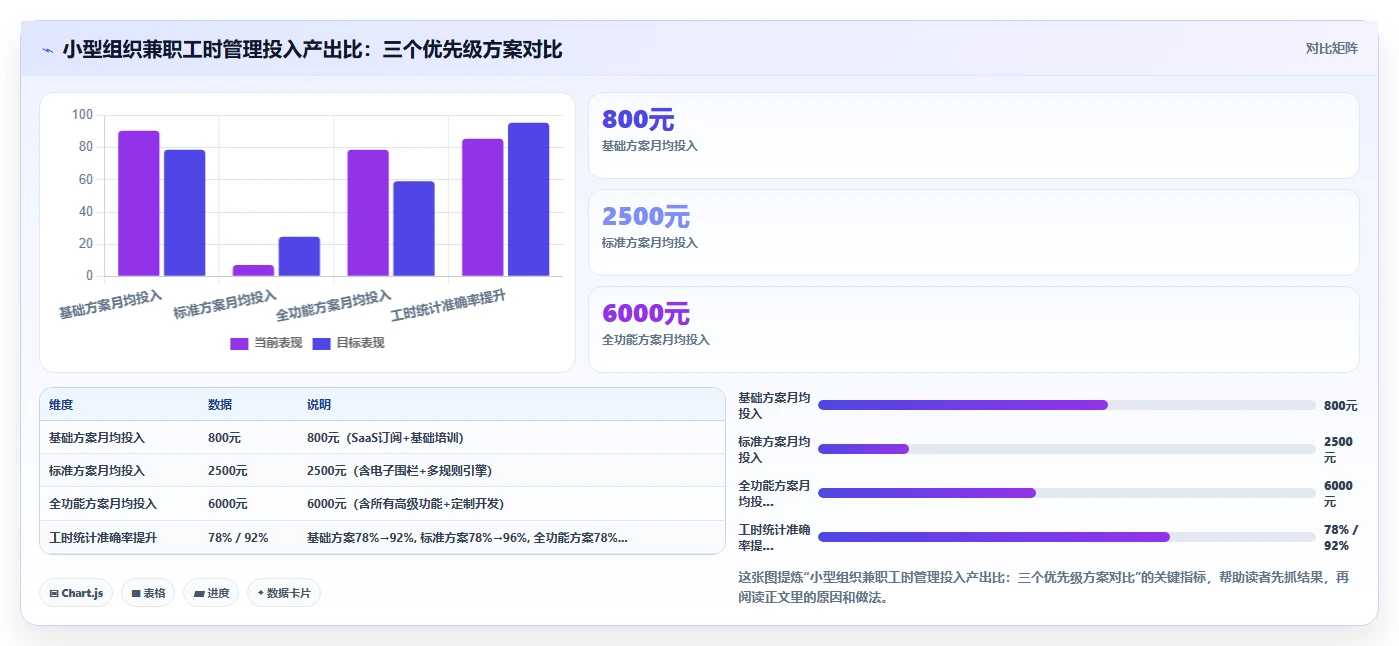This screenshot has height=646, width=1399.
Task: Click the summary paragraph starting 这张图提炼
Action: pos(1043,587)
